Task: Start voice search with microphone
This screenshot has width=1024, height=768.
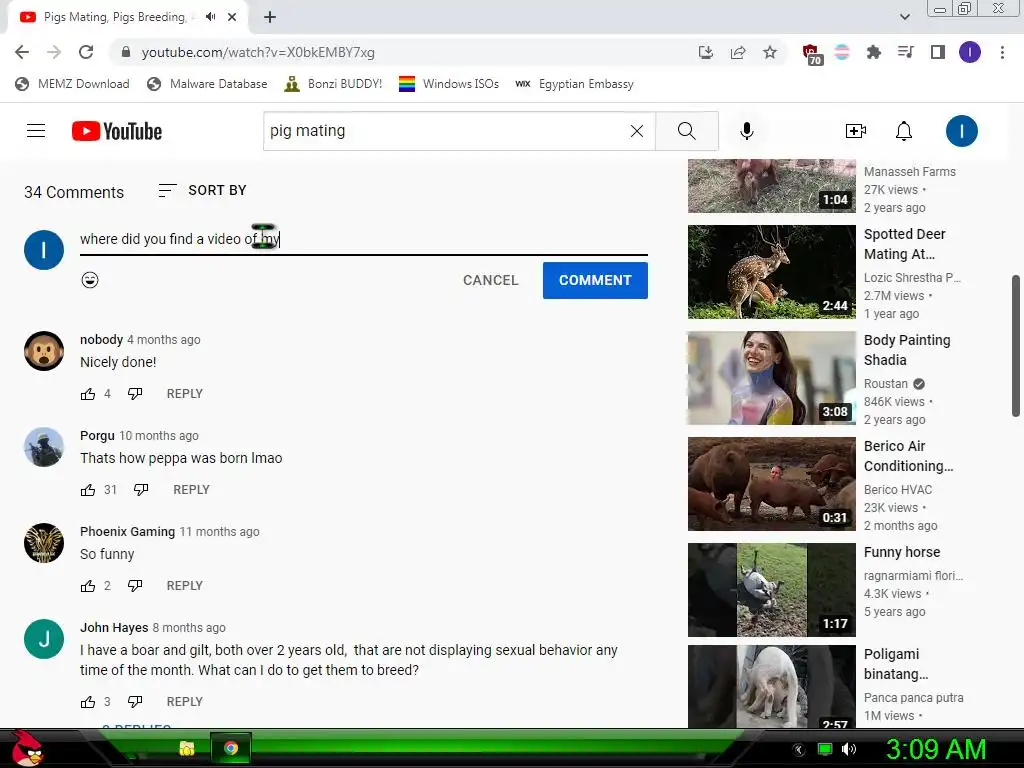Action: [746, 131]
